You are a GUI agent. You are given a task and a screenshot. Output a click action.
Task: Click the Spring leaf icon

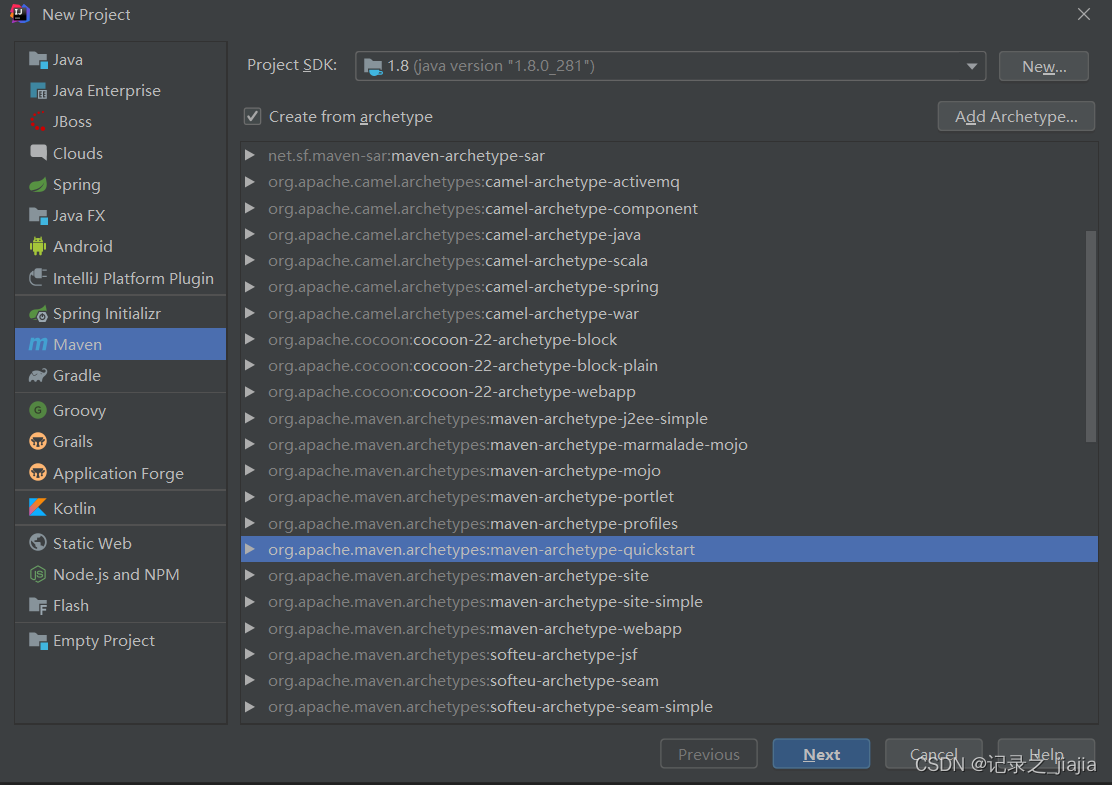click(38, 184)
